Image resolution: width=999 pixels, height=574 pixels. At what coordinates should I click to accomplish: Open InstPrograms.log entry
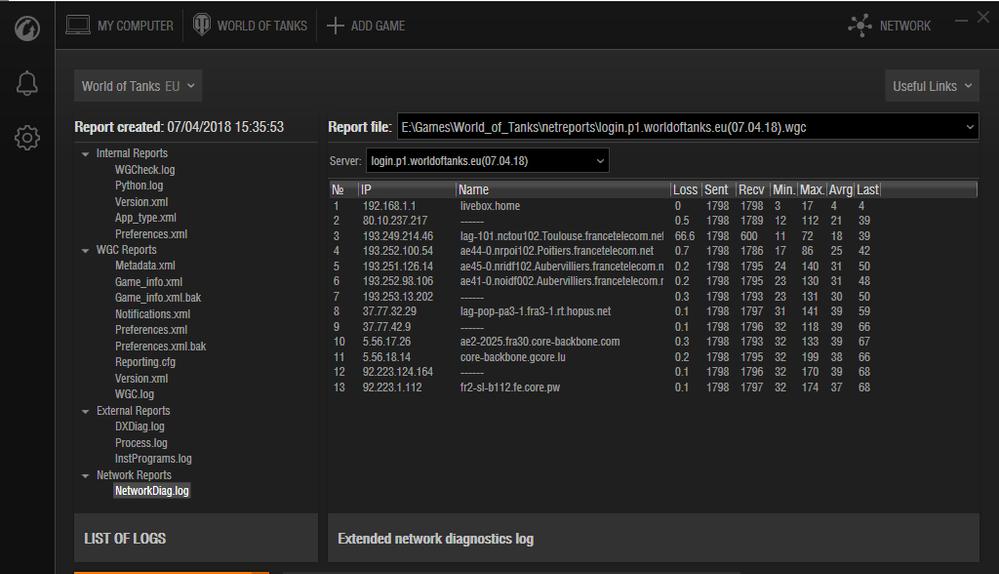click(x=153, y=459)
